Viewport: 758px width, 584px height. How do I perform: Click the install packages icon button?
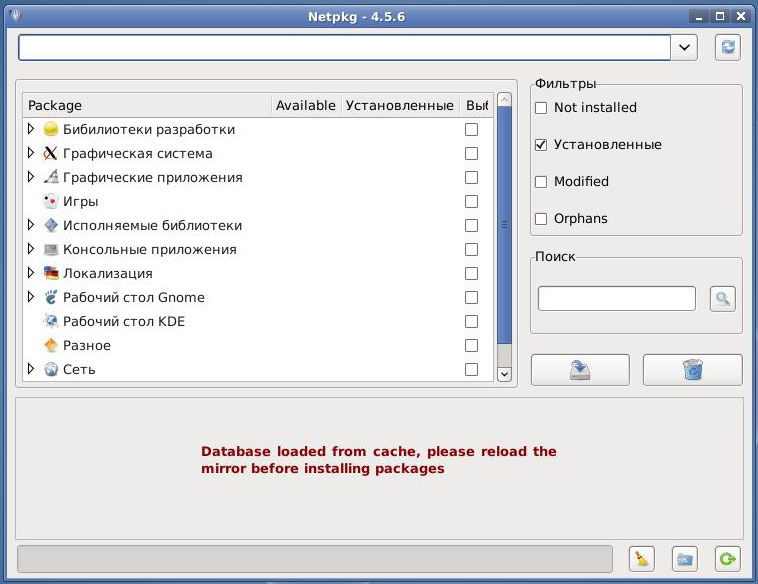pos(580,370)
